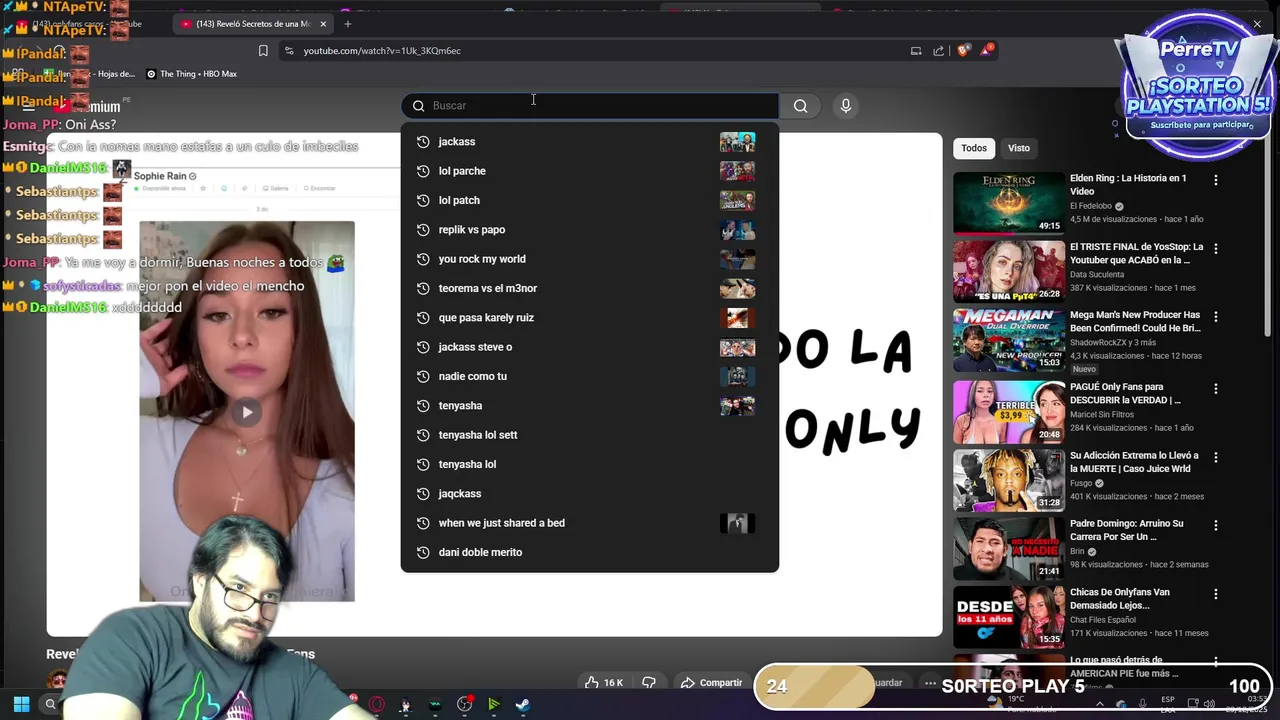This screenshot has width=1280, height=720.
Task: Click the dislike thumbs-down button
Action: coord(648,683)
